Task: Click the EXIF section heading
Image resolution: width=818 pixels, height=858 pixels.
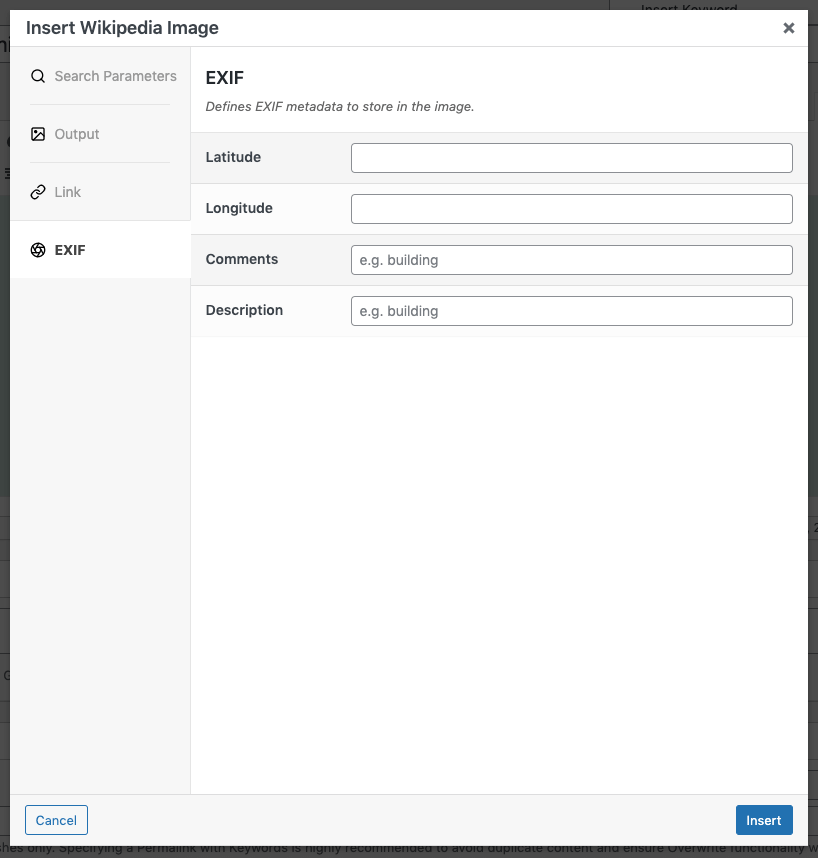Action: coord(225,78)
